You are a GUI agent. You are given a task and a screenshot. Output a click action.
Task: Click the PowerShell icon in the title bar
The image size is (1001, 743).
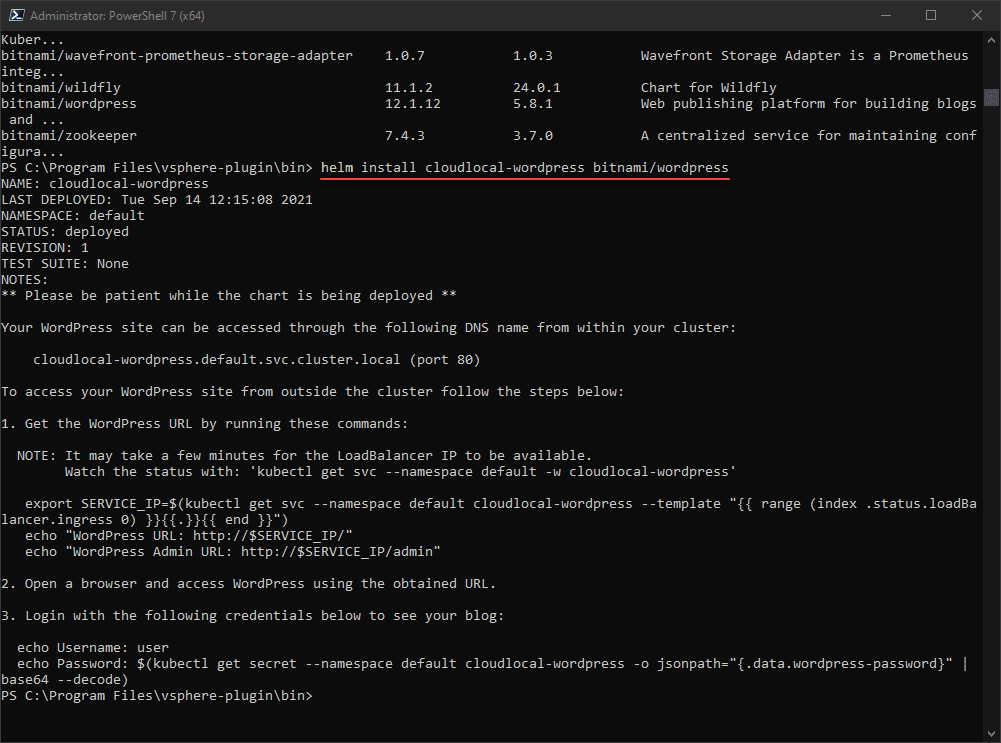click(17, 15)
